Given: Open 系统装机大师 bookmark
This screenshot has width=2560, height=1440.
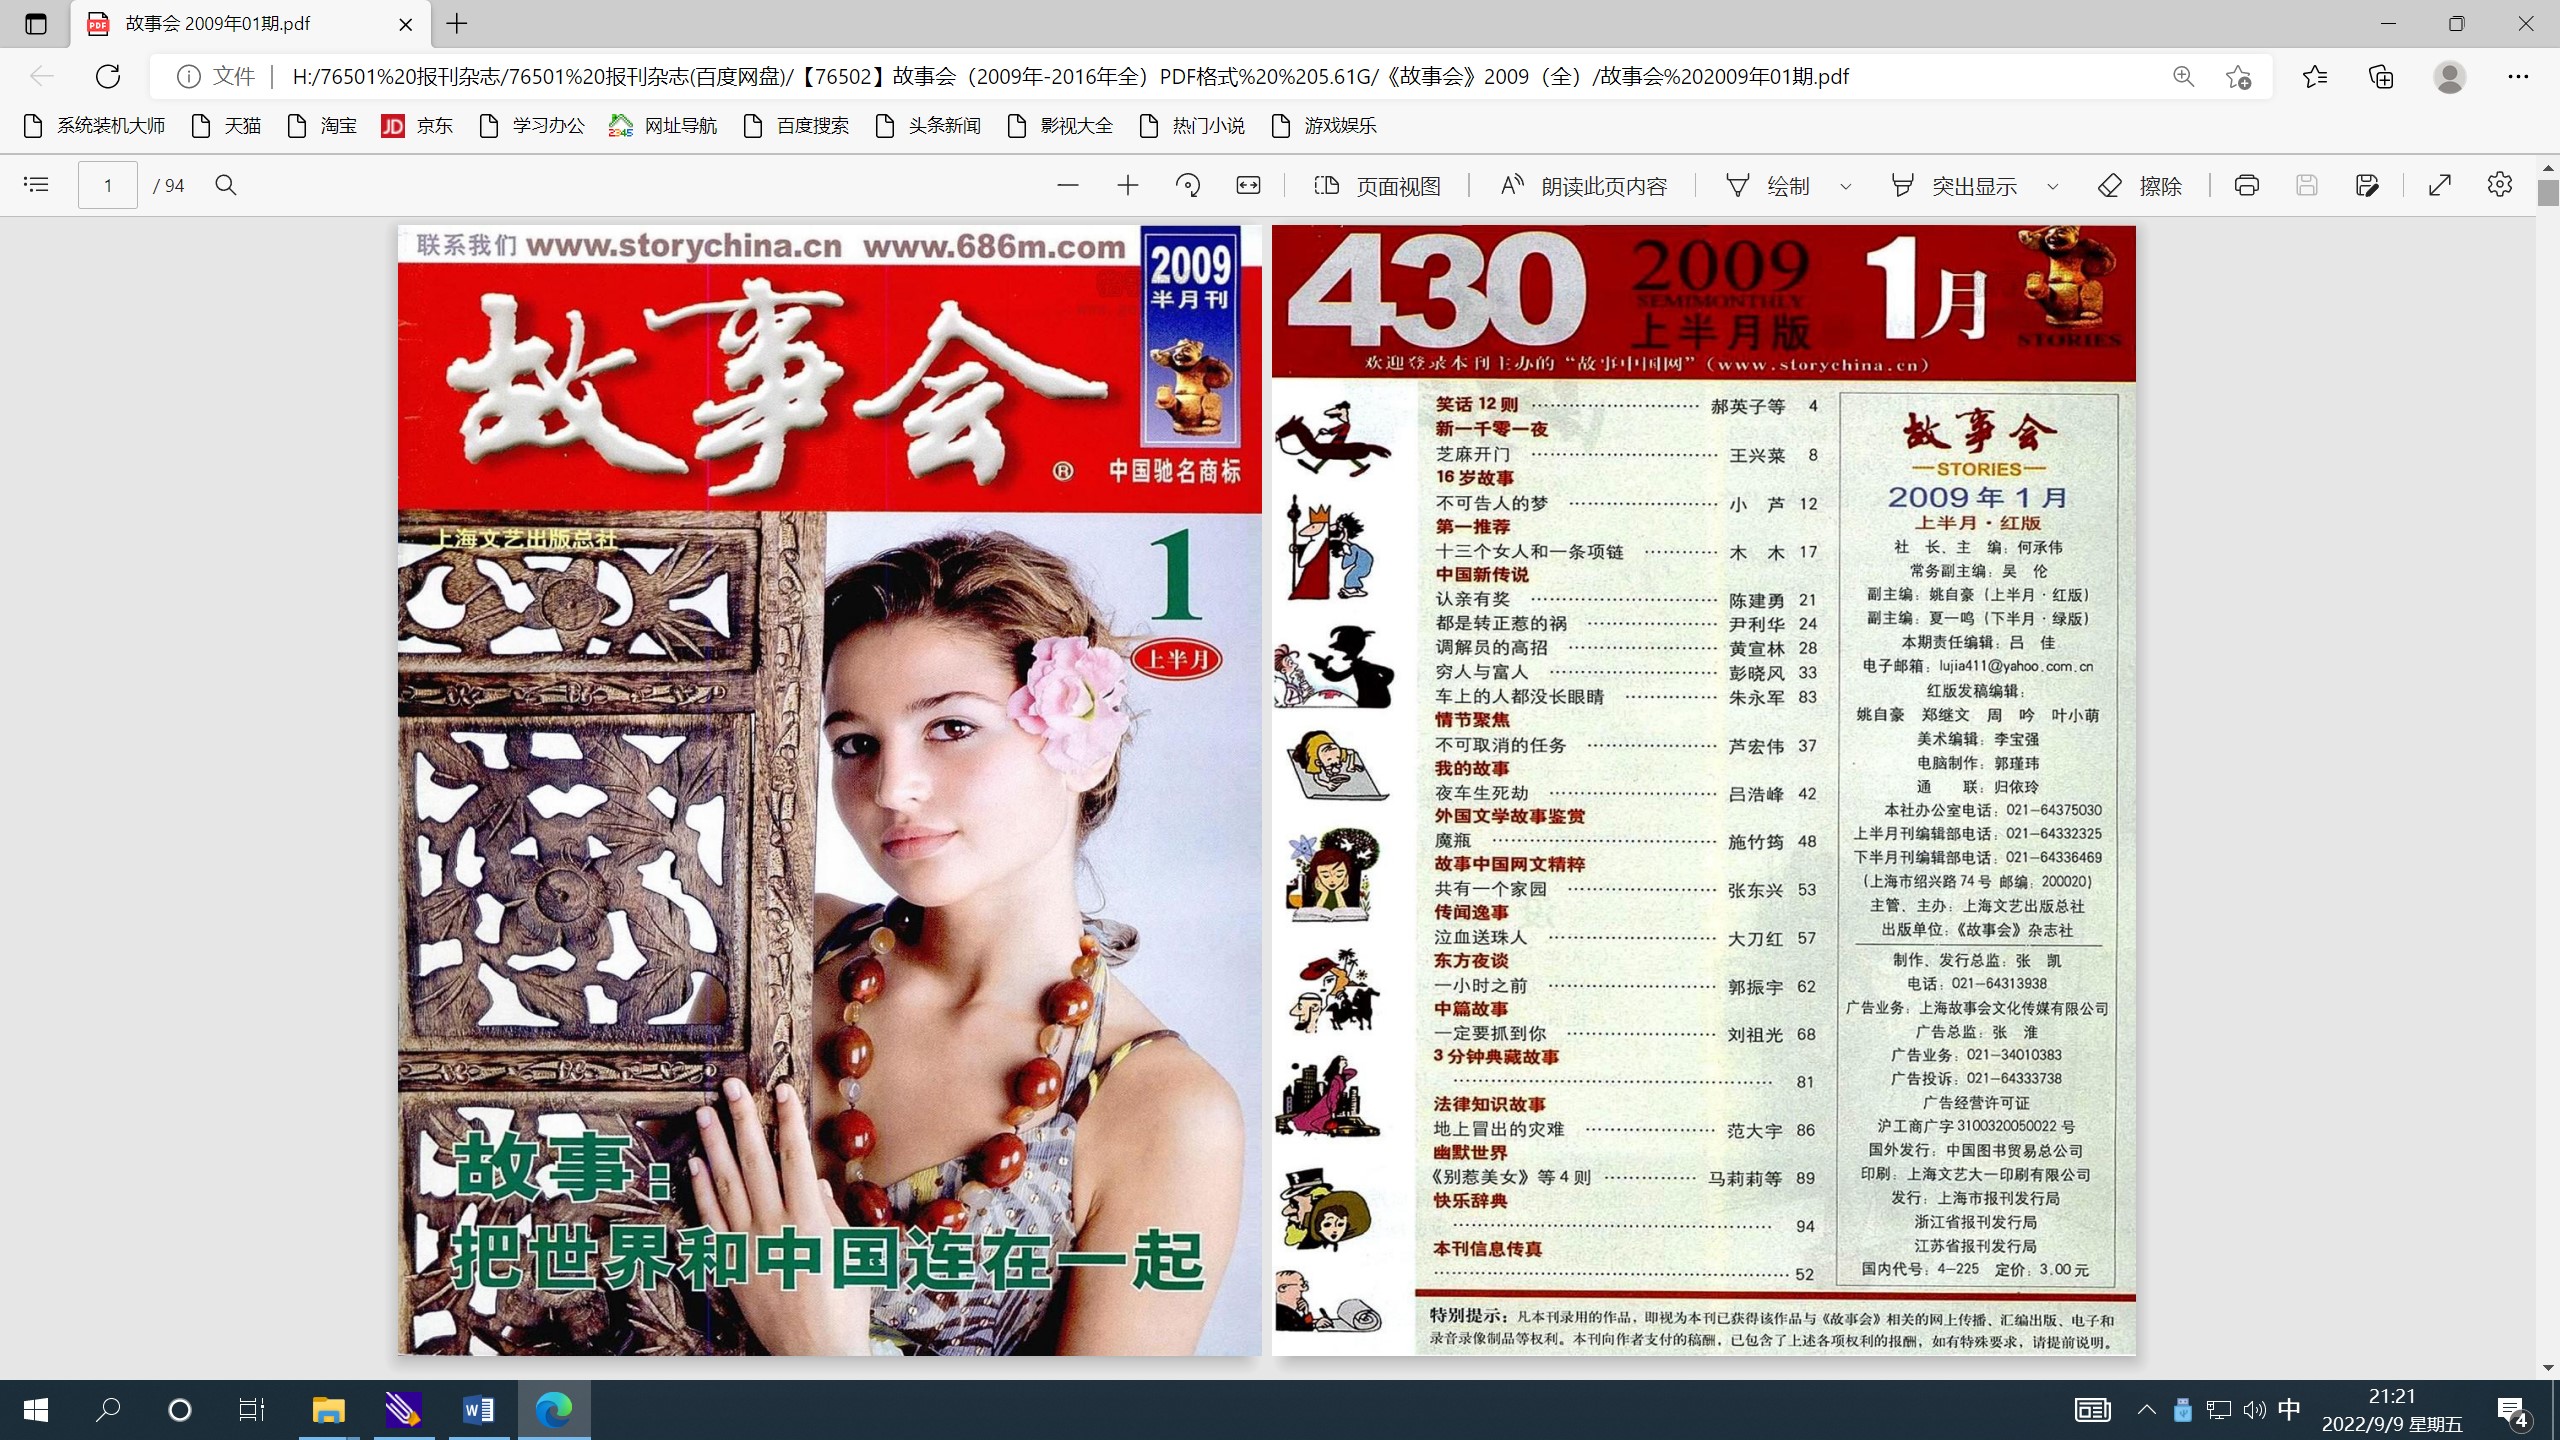Looking at the screenshot, I should 94,126.
